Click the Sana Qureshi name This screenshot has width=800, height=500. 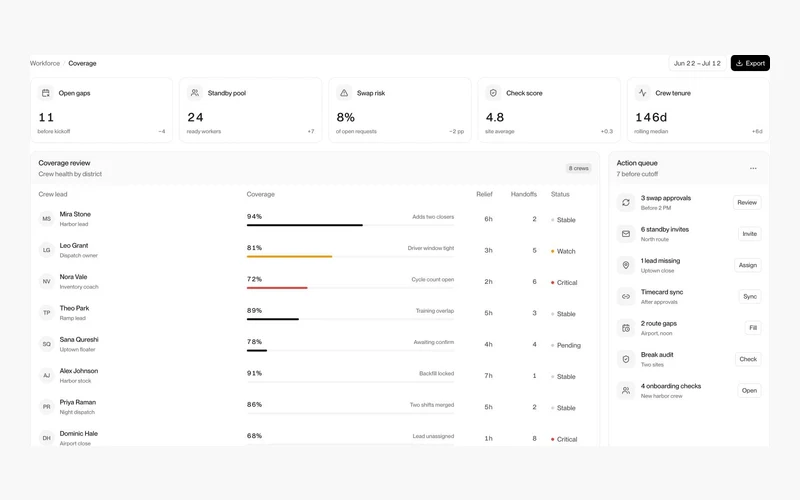pyautogui.click(x=79, y=340)
